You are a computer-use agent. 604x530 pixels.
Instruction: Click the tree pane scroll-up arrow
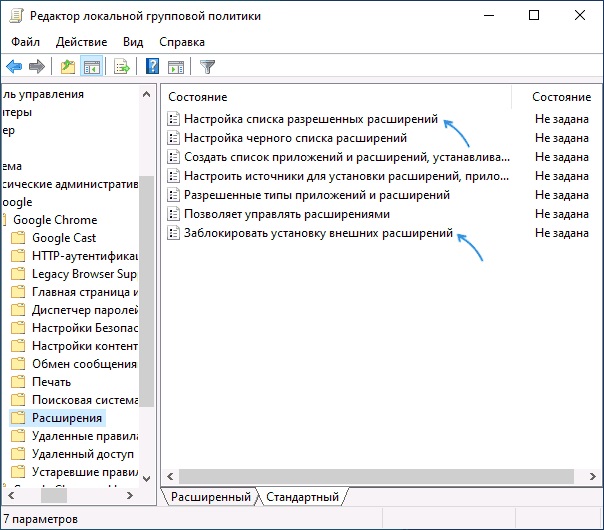click(x=146, y=94)
